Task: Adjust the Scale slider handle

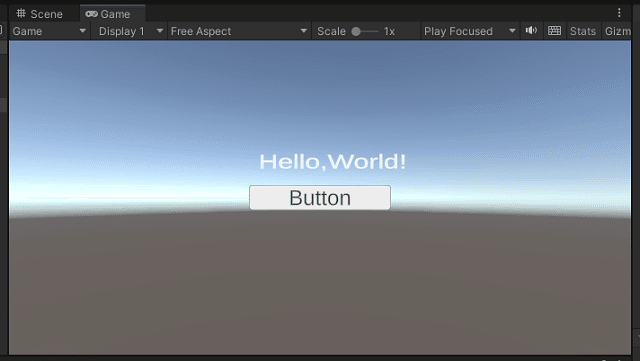Action: point(356,31)
